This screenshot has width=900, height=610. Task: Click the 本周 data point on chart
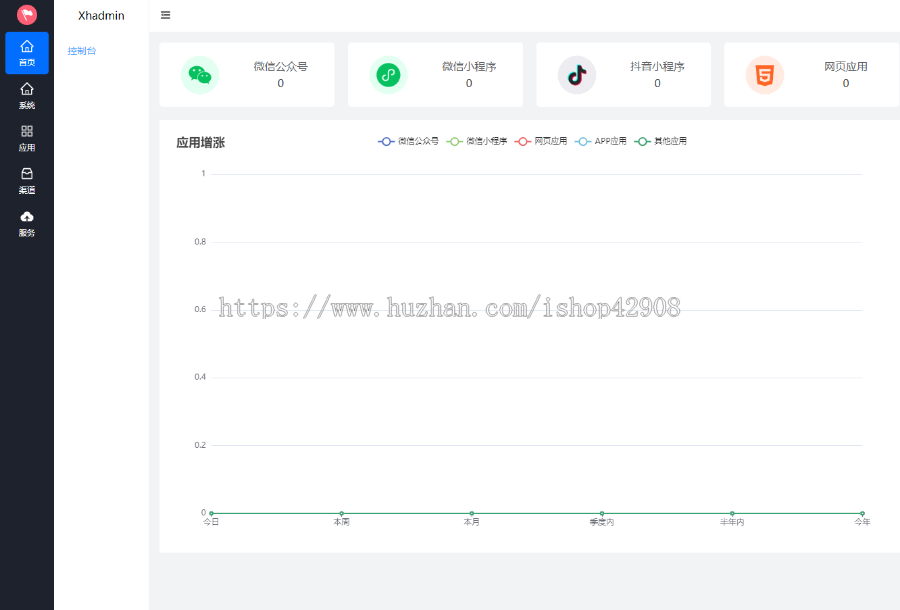tap(342, 513)
